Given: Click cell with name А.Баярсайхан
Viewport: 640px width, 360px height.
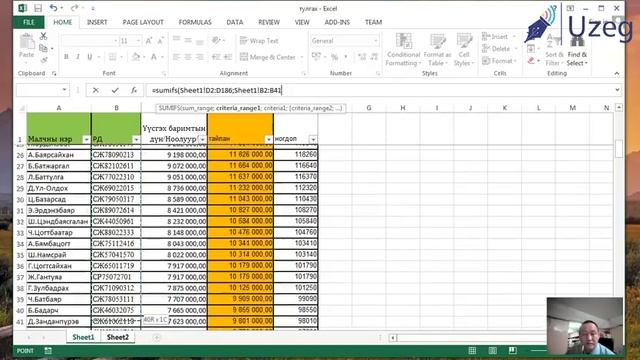Looking at the screenshot, I should pyautogui.click(x=58, y=155).
